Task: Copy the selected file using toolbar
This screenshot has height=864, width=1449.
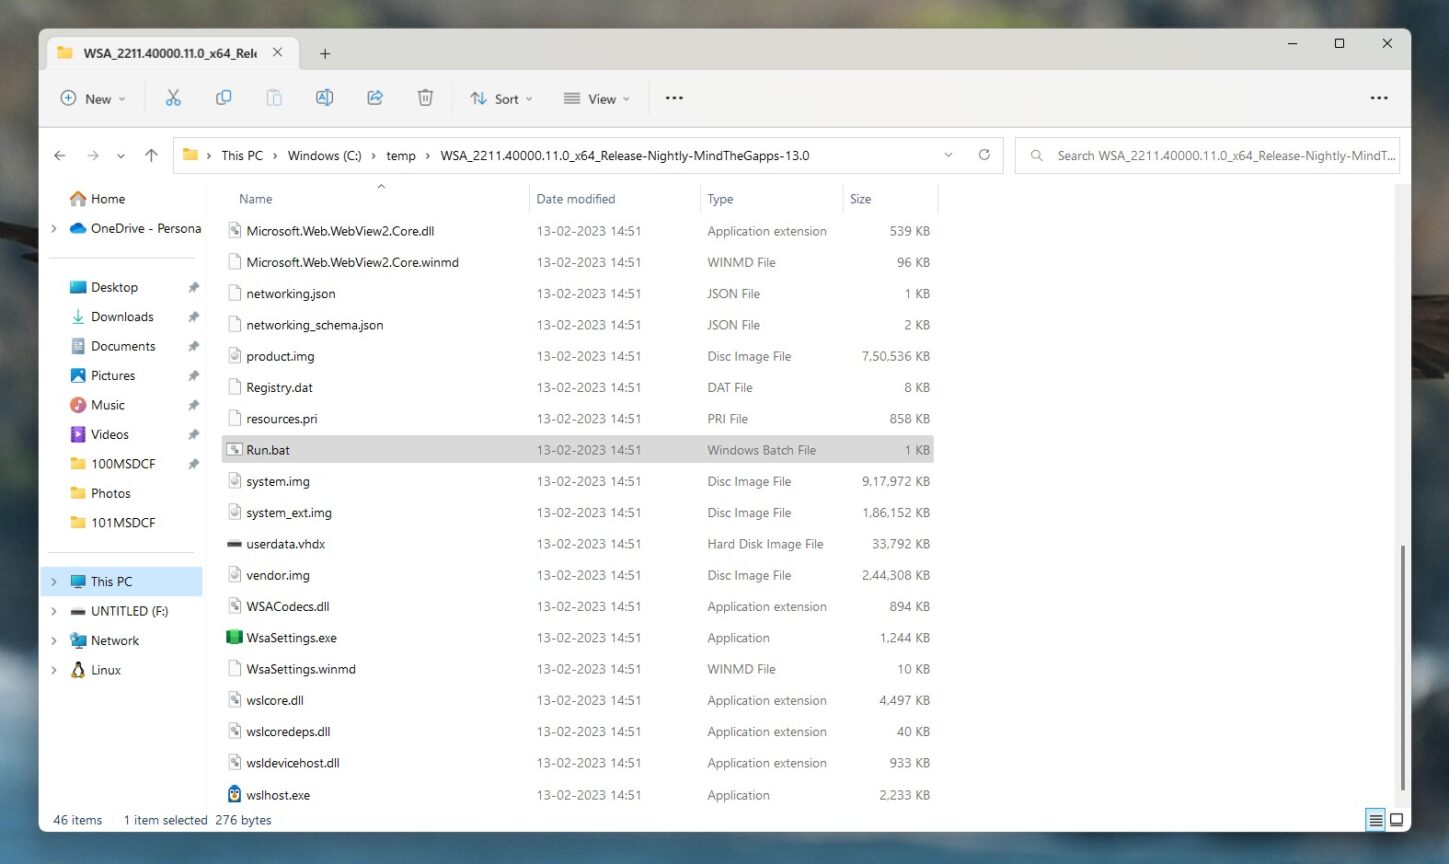Action: point(223,97)
